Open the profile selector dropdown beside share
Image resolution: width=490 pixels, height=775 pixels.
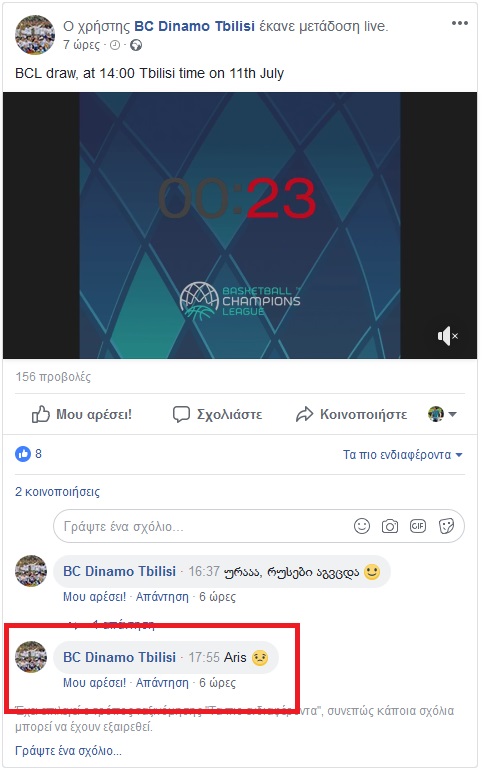click(x=442, y=414)
